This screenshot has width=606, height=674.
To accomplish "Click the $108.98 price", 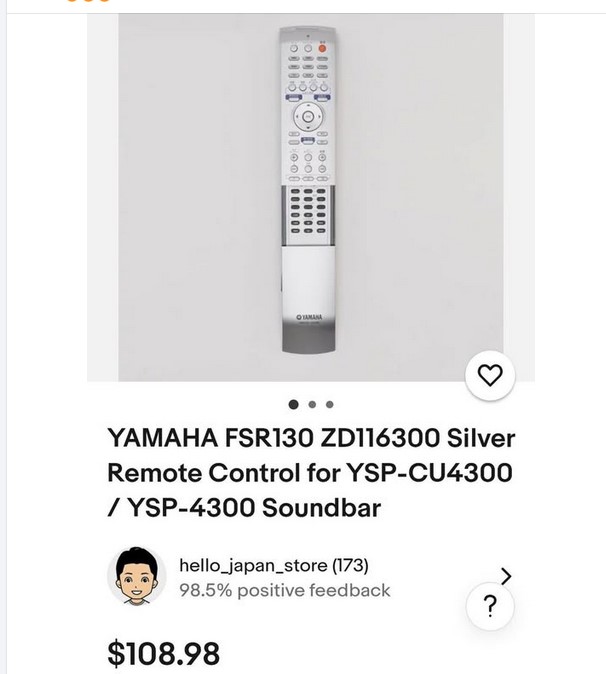I will pos(163,653).
